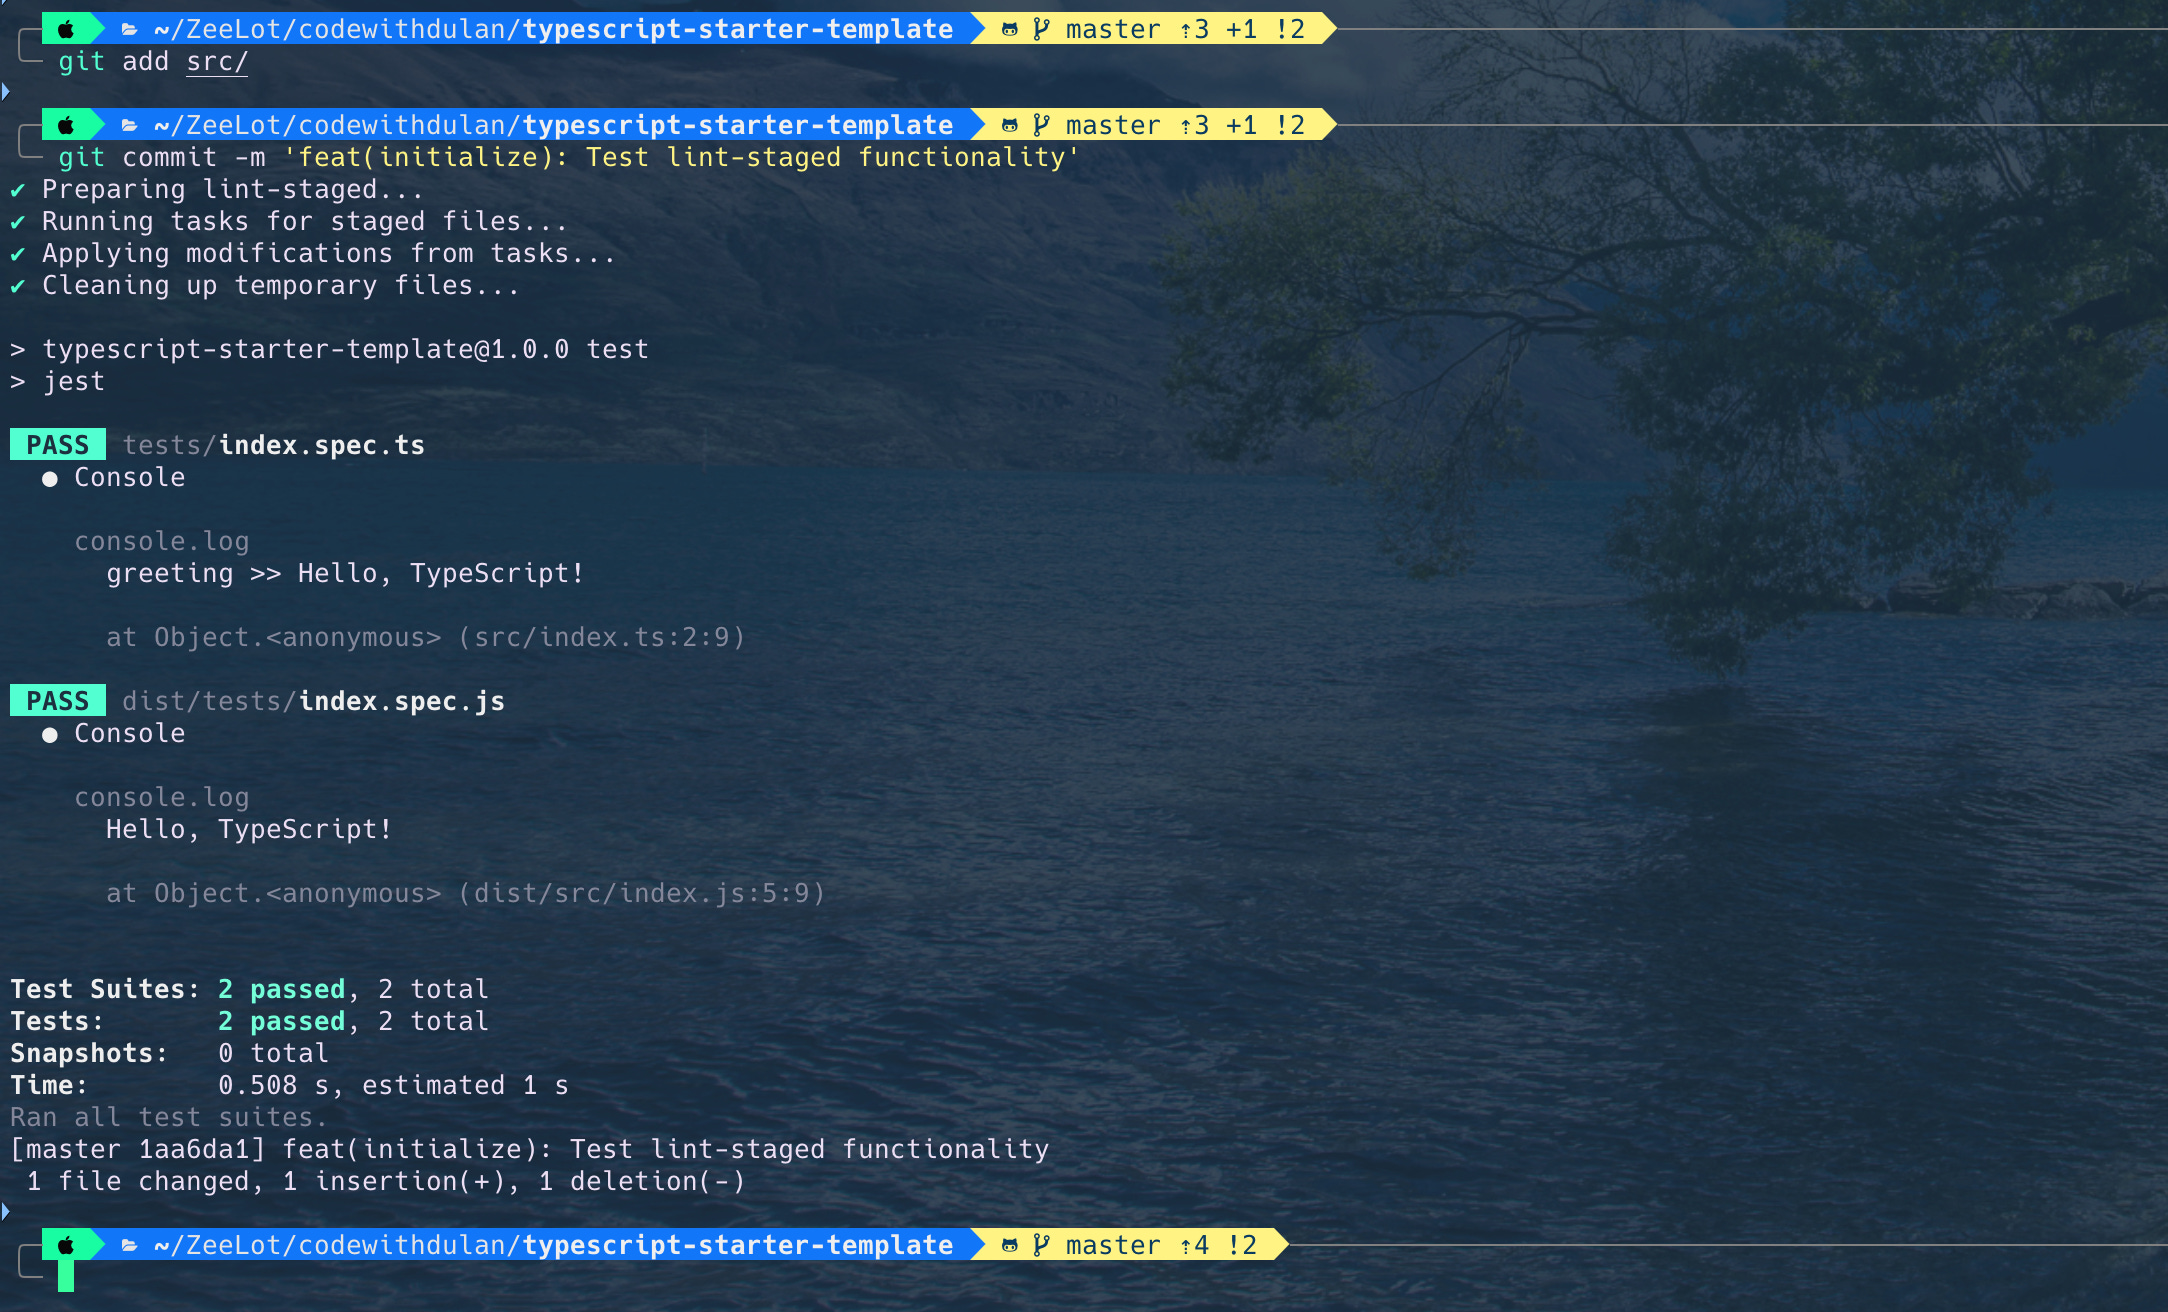
Task: Click blue triangle marker below the file changed summary
Action: (6, 1212)
